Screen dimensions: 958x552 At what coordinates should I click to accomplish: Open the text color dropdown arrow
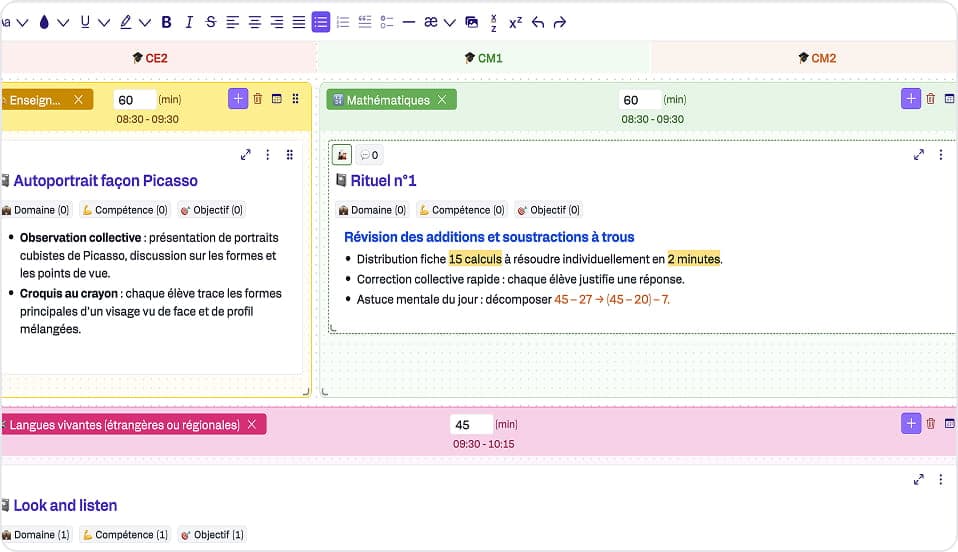point(63,22)
